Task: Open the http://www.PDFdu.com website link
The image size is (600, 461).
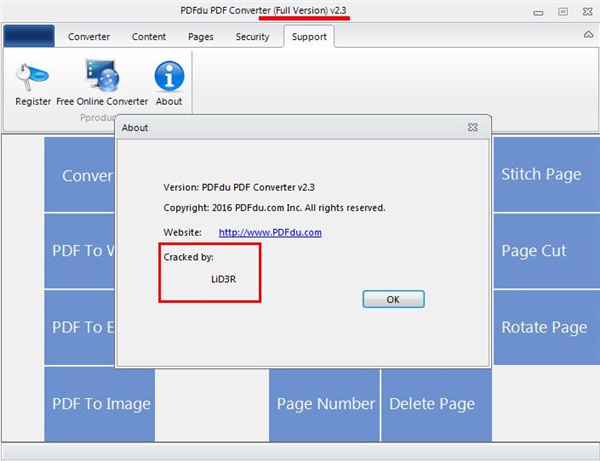Action: click(270, 232)
